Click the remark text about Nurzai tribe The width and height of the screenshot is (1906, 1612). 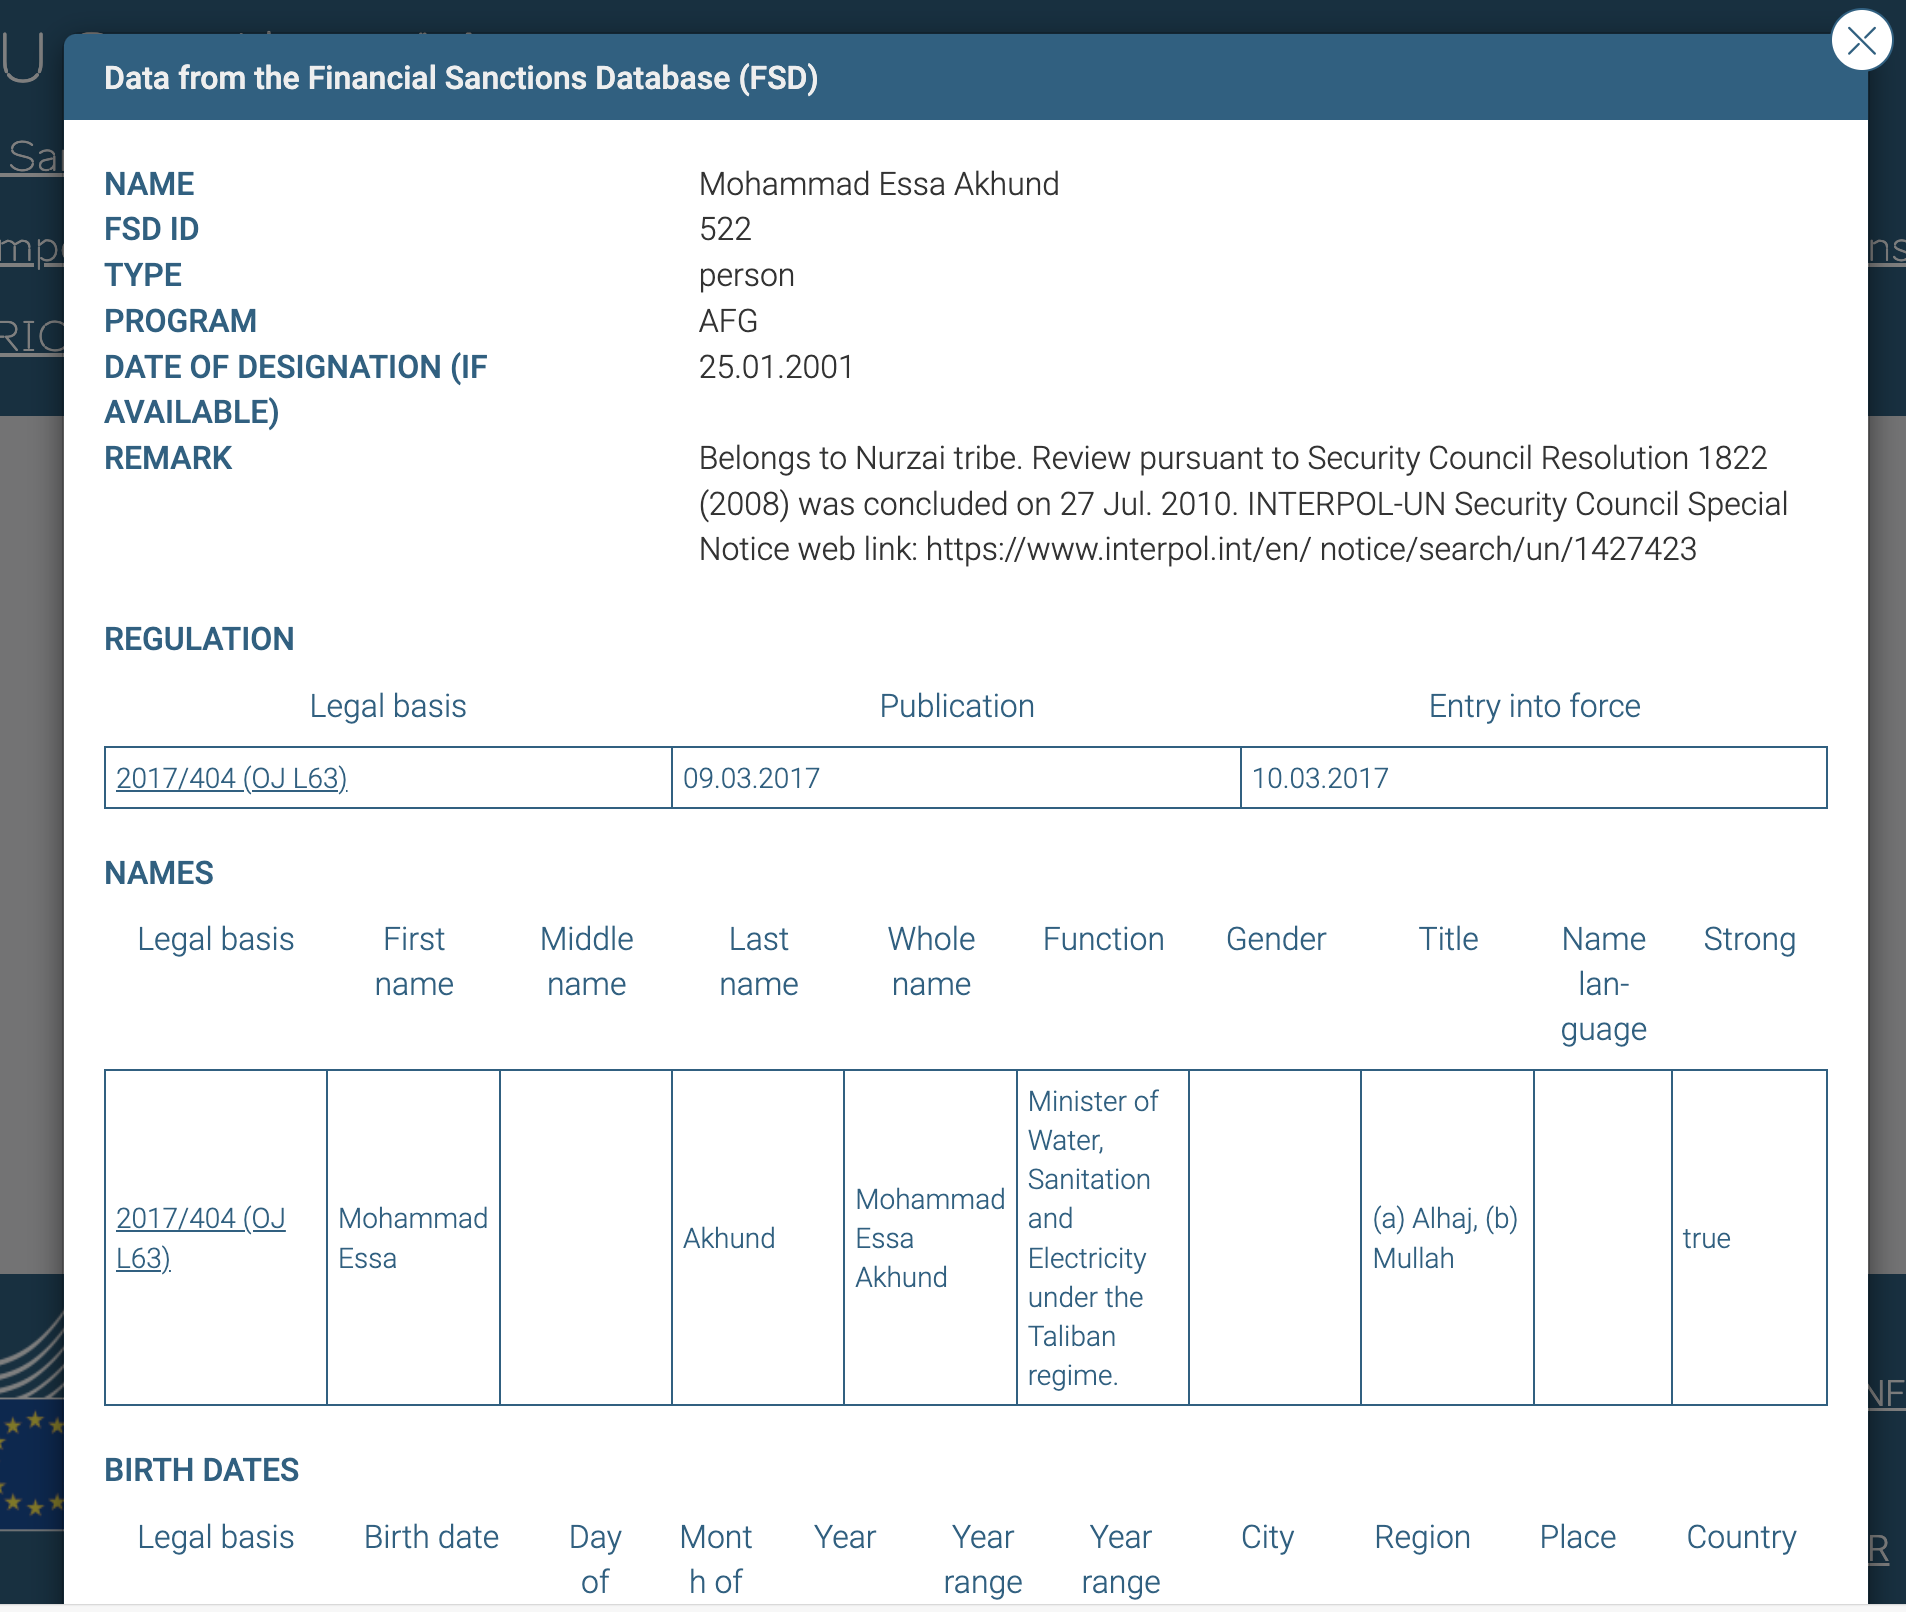coord(1243,503)
